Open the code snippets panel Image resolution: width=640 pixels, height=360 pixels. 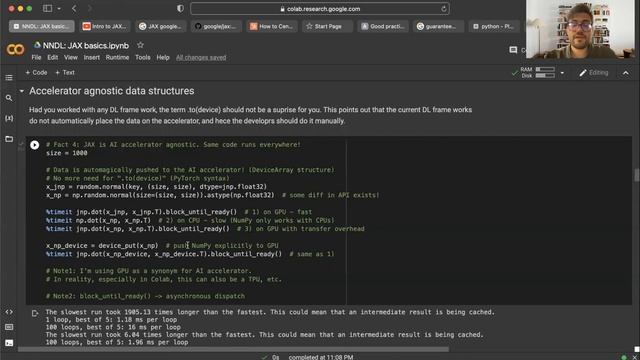click(9, 312)
